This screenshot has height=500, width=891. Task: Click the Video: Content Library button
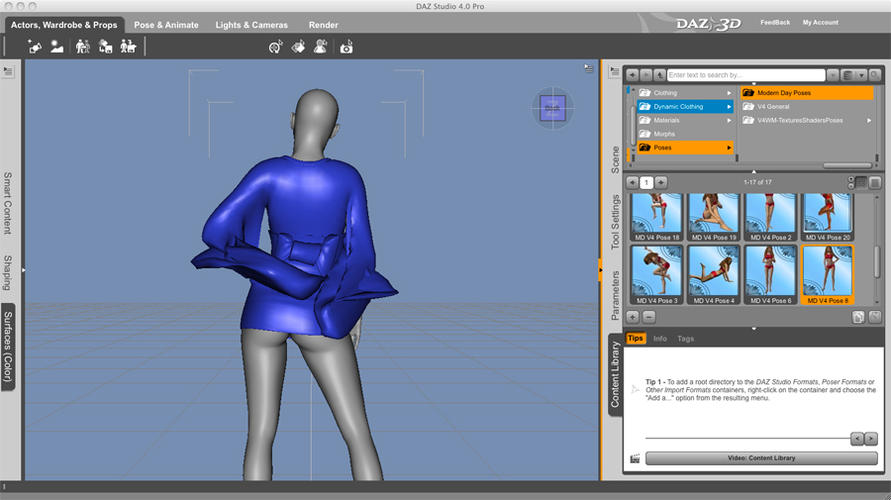[x=761, y=458]
